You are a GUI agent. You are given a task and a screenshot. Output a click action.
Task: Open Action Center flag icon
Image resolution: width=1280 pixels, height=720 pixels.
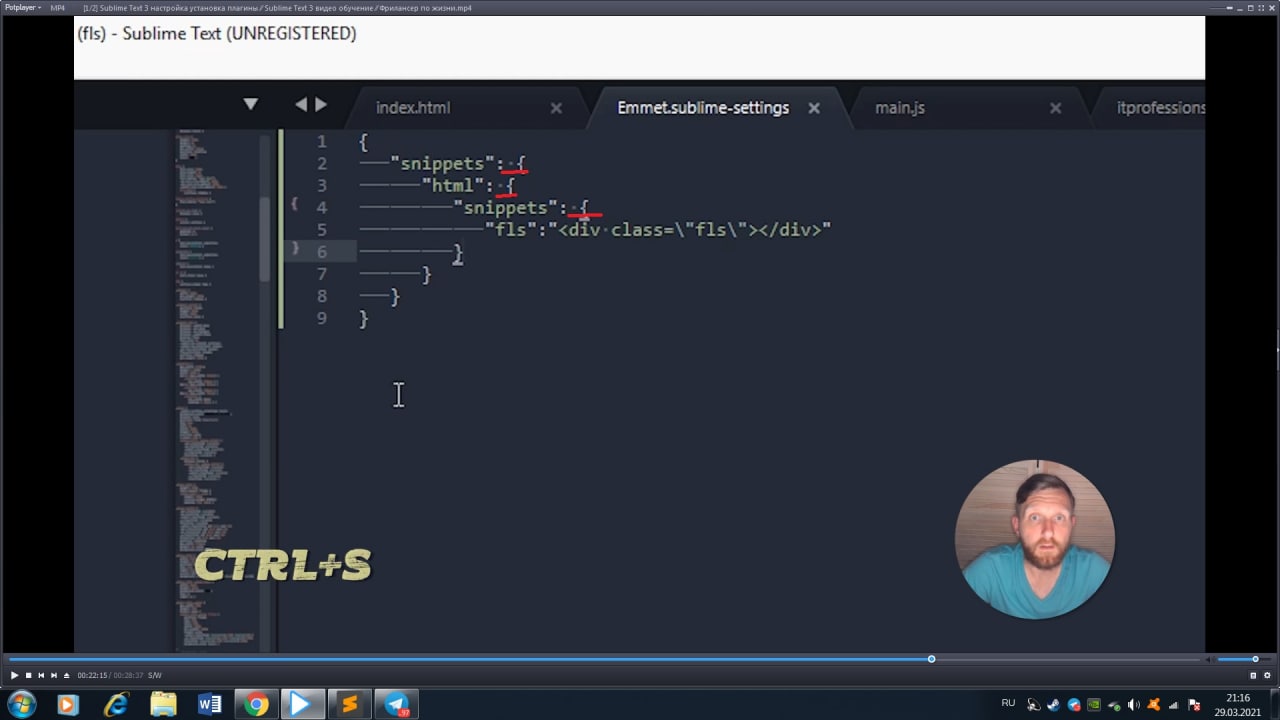[x=1194, y=704]
